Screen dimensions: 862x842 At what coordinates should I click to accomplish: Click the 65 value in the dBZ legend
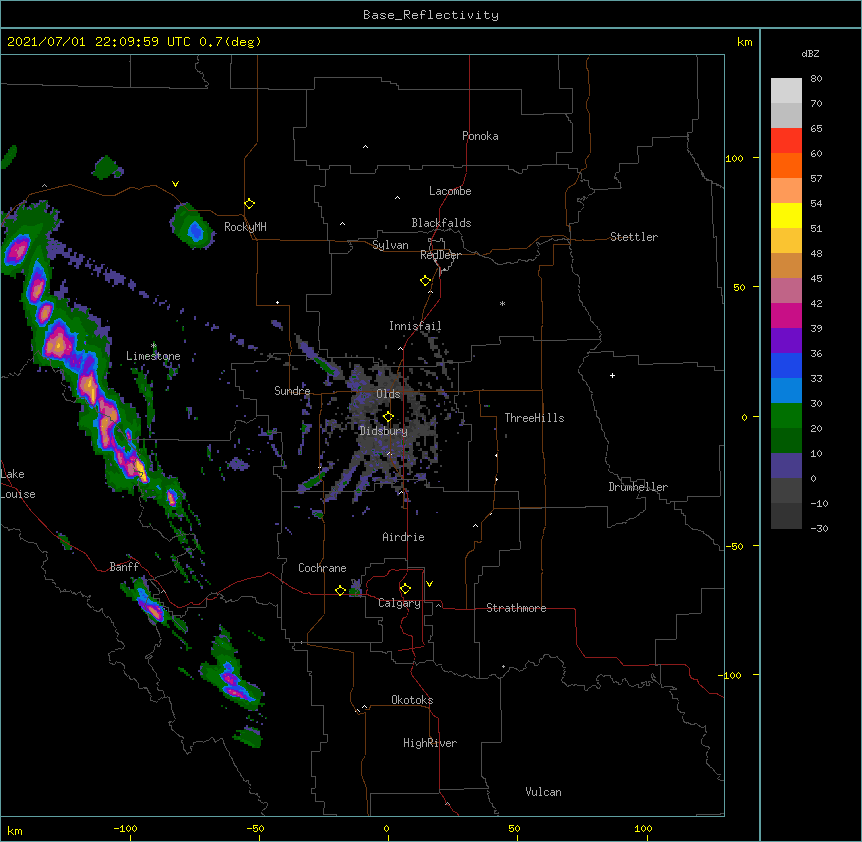(816, 129)
